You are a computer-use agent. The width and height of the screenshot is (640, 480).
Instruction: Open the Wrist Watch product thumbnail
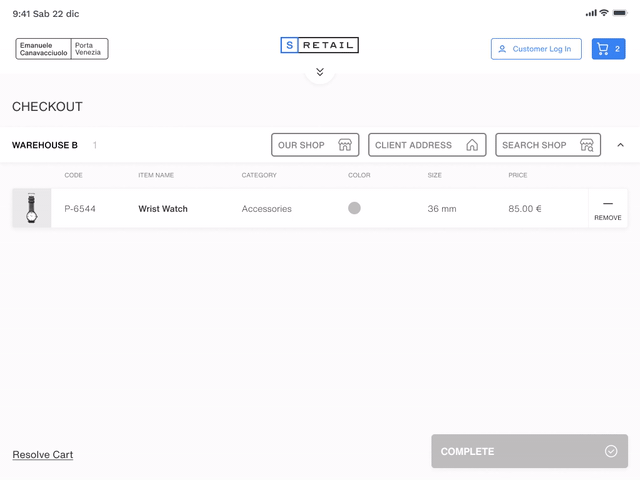pos(32,208)
